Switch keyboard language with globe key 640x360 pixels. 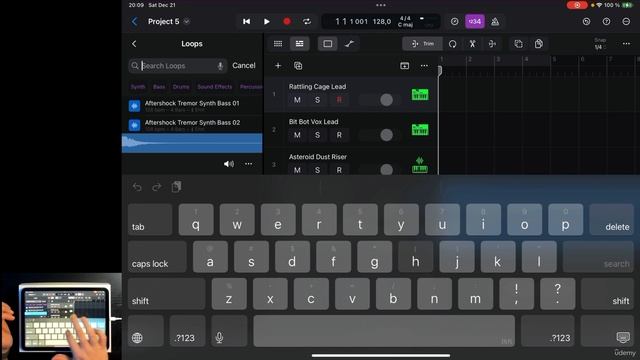[146, 331]
